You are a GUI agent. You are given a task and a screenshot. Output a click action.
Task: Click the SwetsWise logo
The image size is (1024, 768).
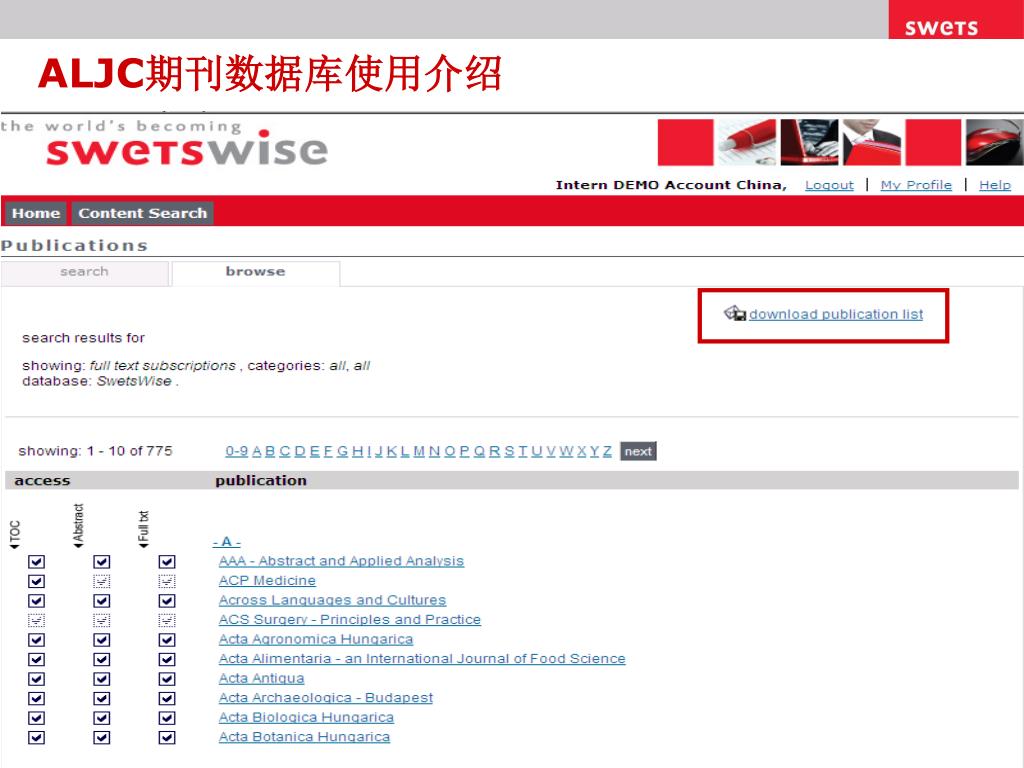(187, 149)
